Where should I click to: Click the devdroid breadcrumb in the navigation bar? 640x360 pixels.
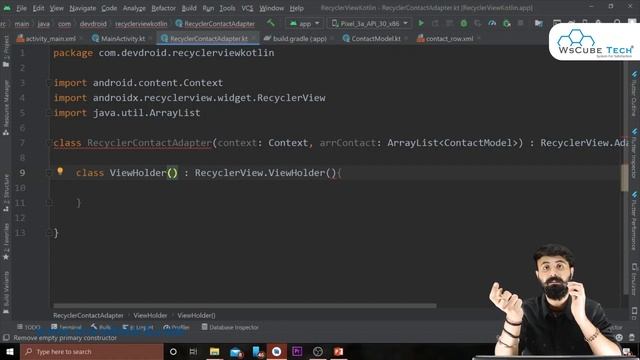(93, 24)
